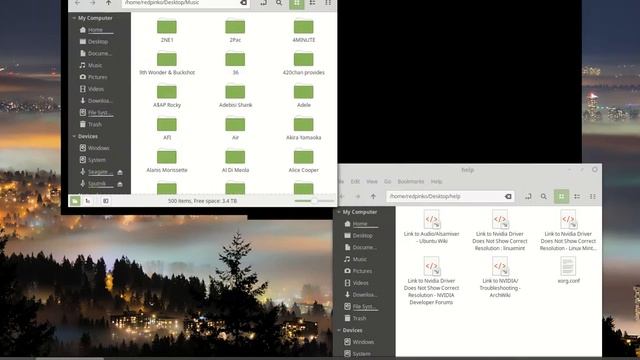Image resolution: width=640 pixels, height=360 pixels.
Task: Switch to list view in Music window
Action: tap(312, 3)
